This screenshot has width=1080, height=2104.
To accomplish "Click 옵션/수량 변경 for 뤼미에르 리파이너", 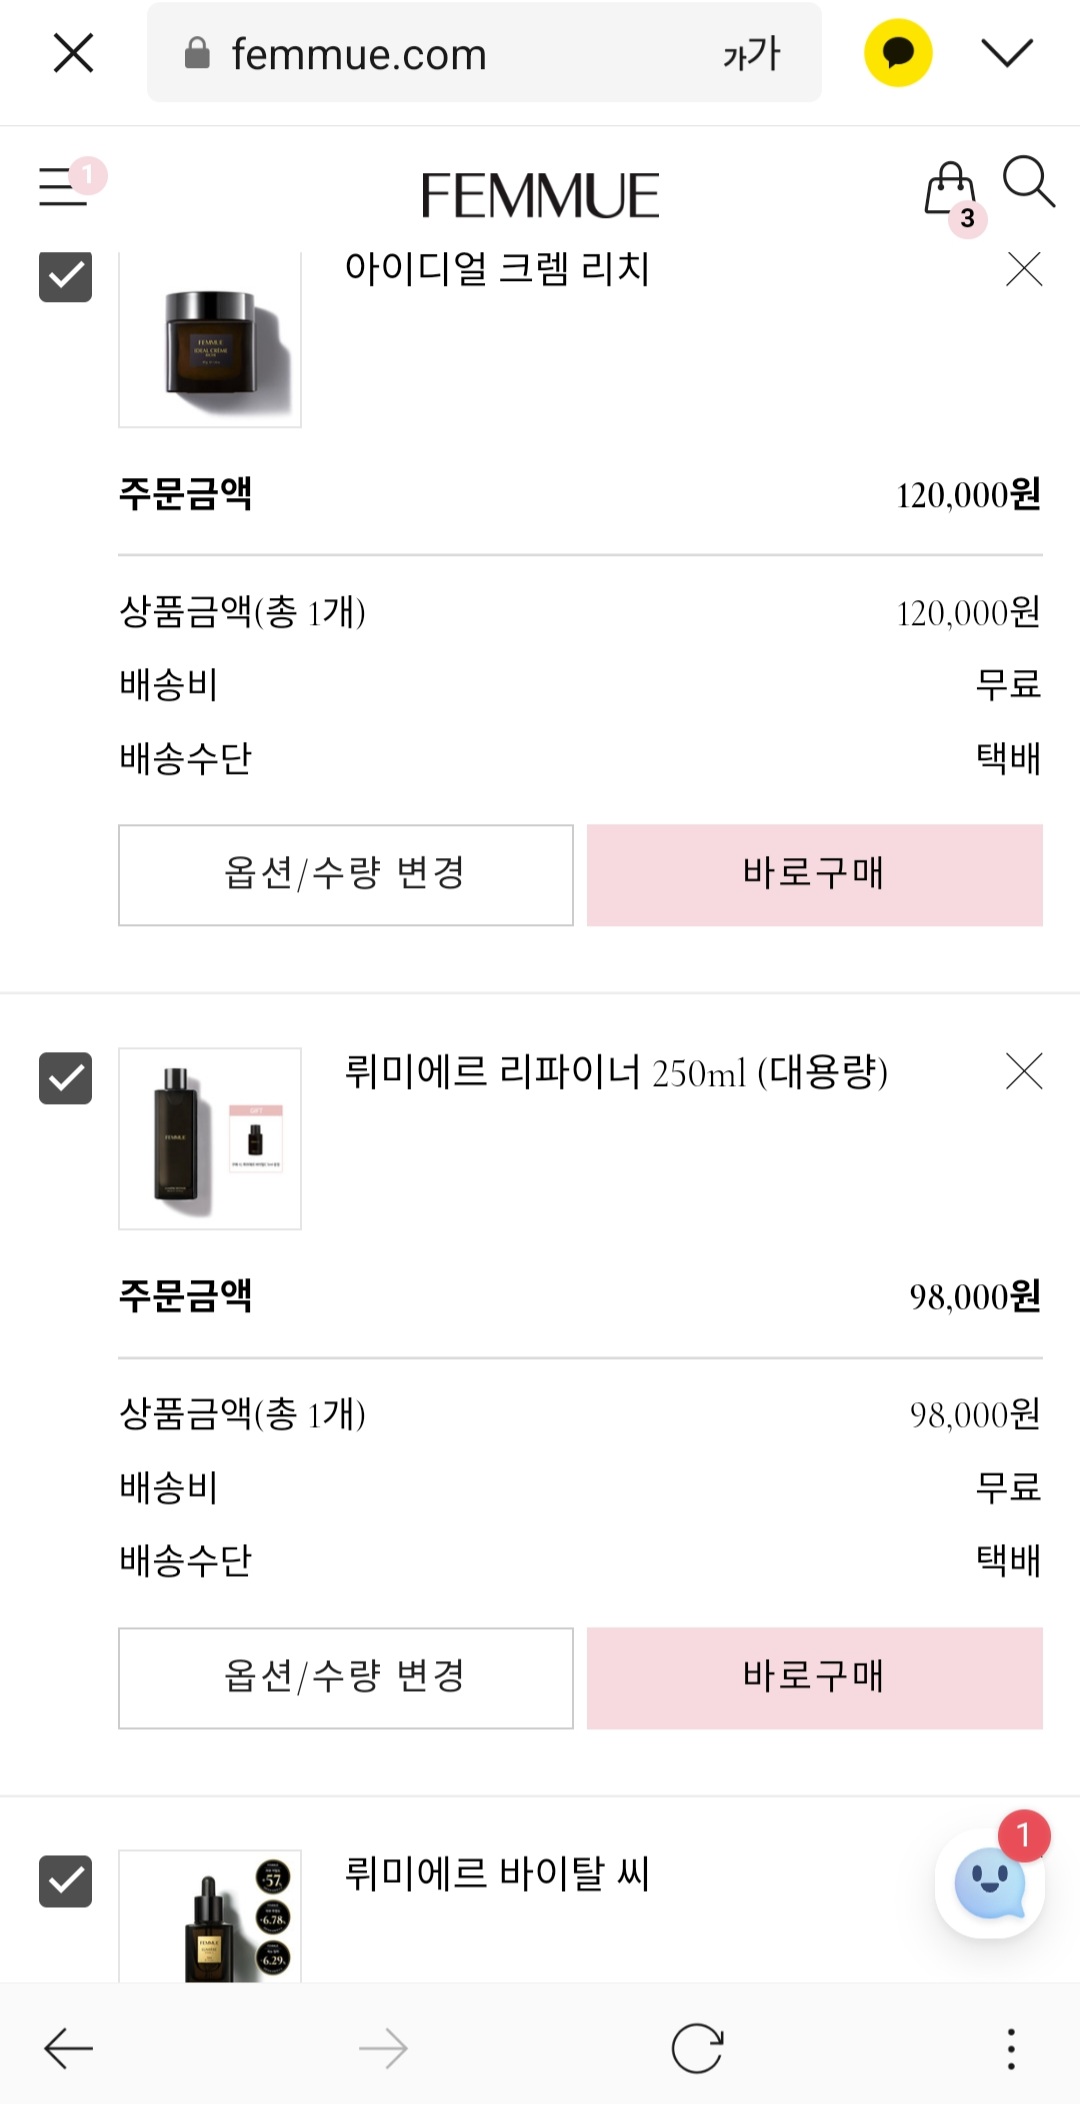I will 346,1678.
